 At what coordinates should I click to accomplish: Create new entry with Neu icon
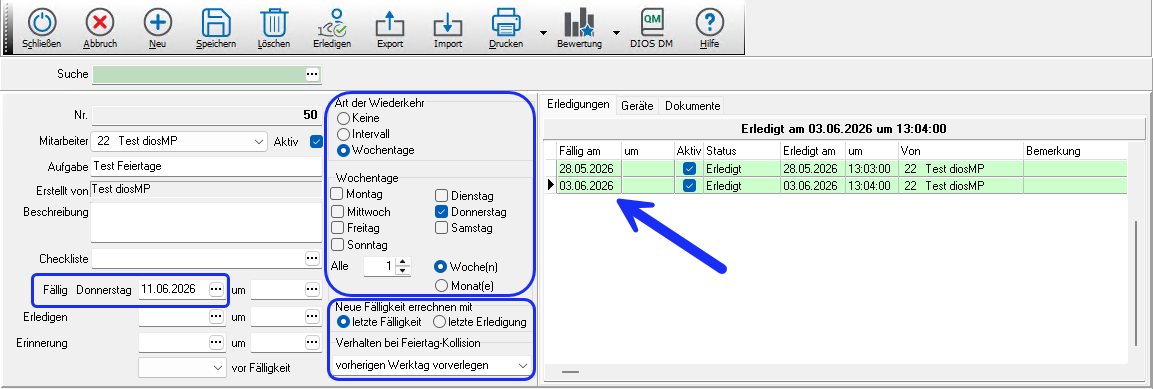(157, 23)
